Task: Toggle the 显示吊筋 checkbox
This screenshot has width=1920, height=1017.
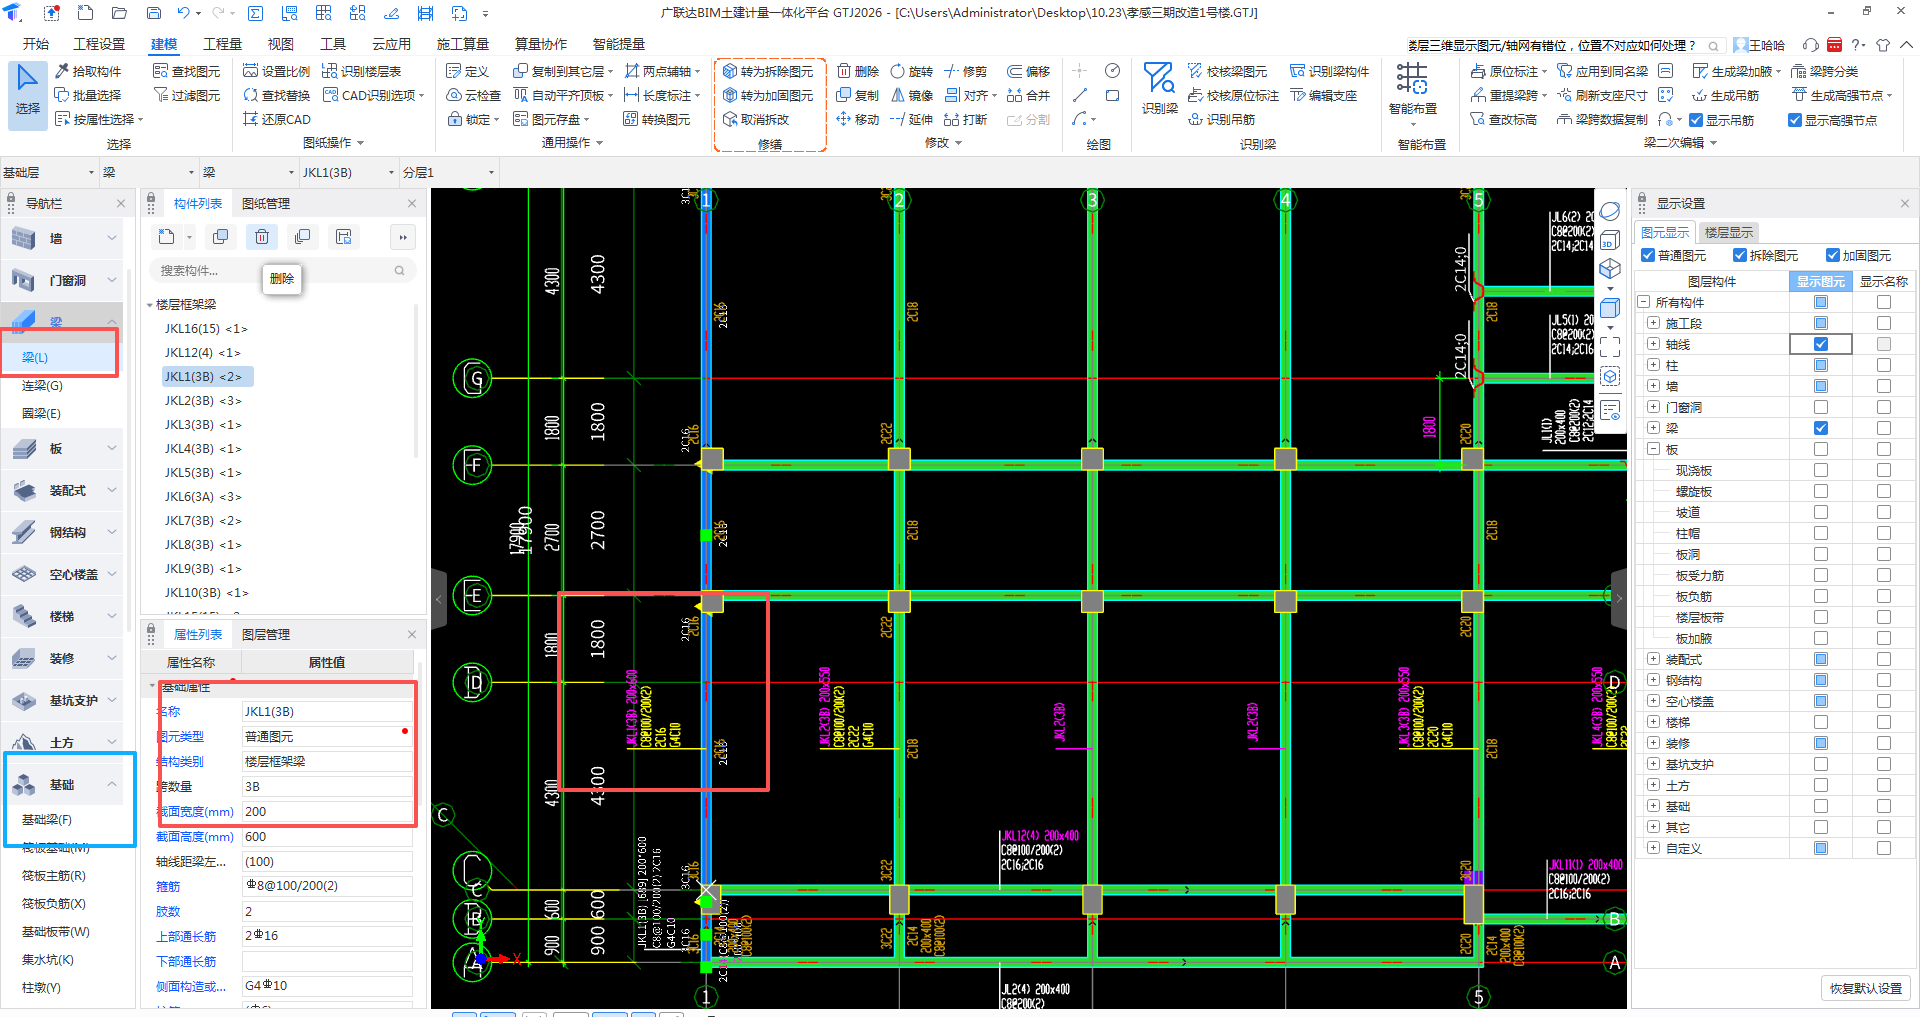Action: (x=1696, y=120)
